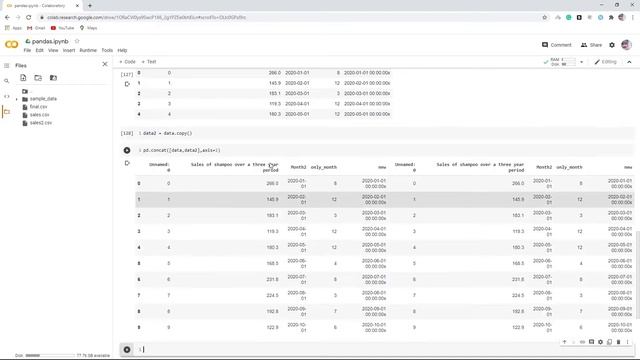Add a new Text cell
This screenshot has height=360, width=640.
tap(149, 62)
